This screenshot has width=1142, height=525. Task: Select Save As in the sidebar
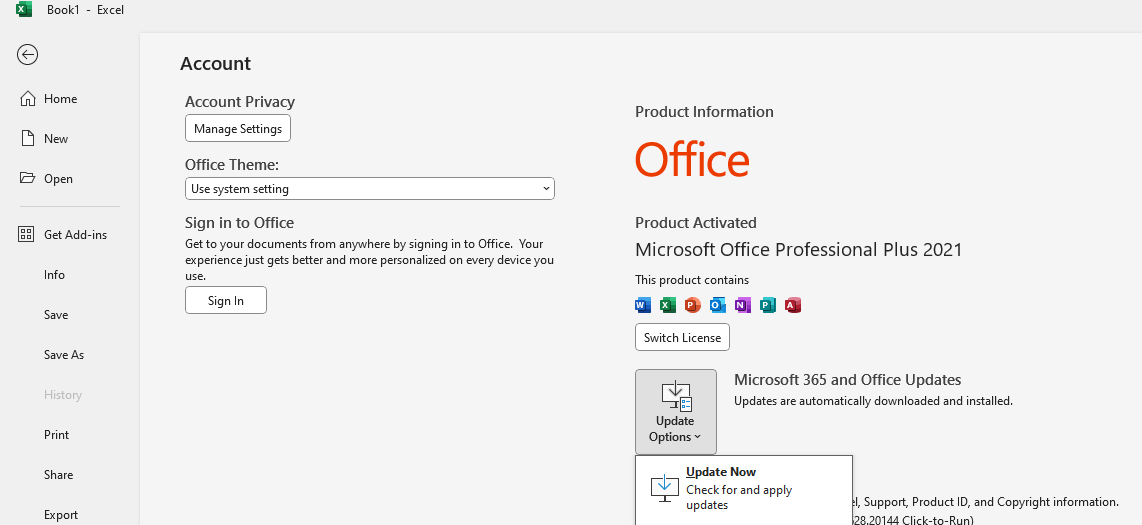64,355
